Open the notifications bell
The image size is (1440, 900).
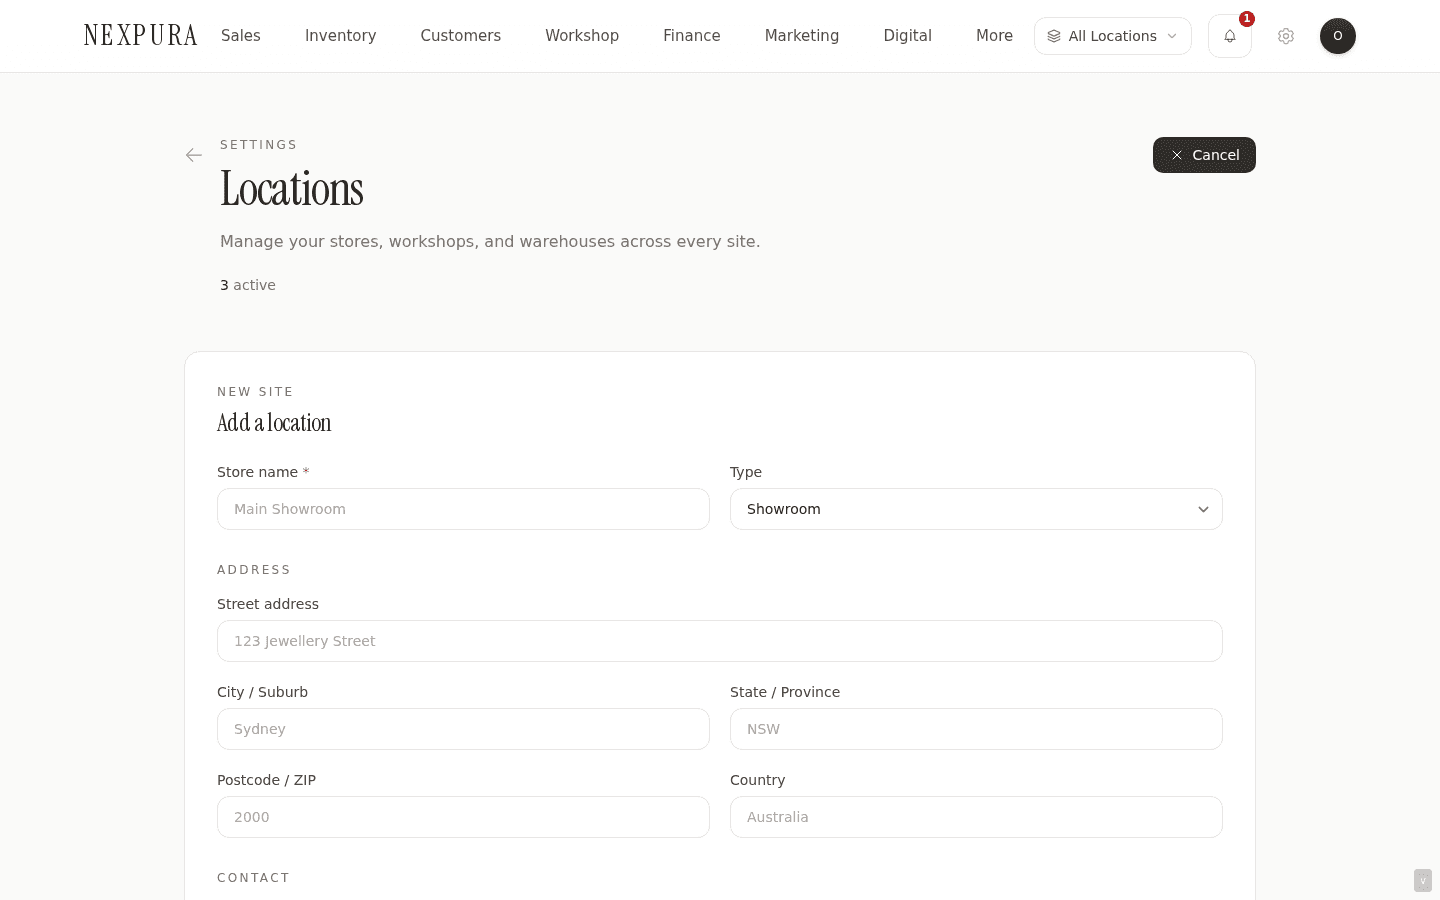(x=1230, y=36)
